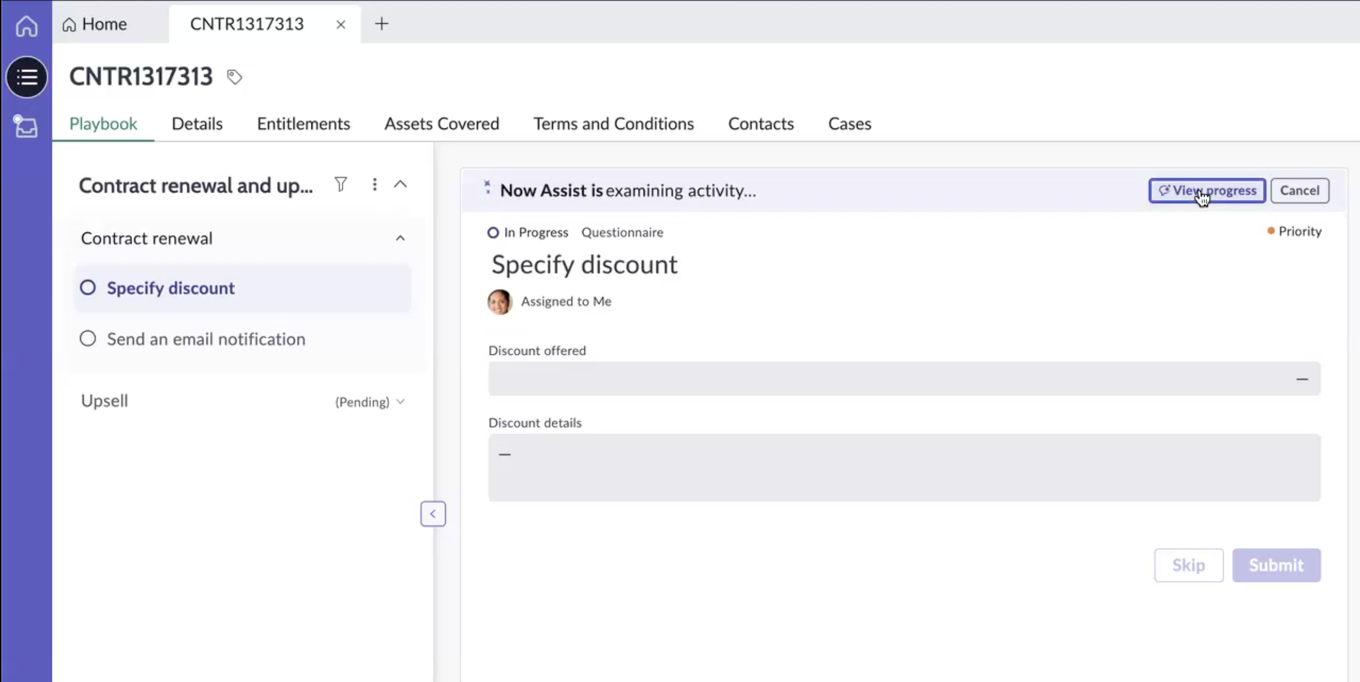1360x682 pixels.
Task: Click the Submit button
Action: tap(1276, 565)
